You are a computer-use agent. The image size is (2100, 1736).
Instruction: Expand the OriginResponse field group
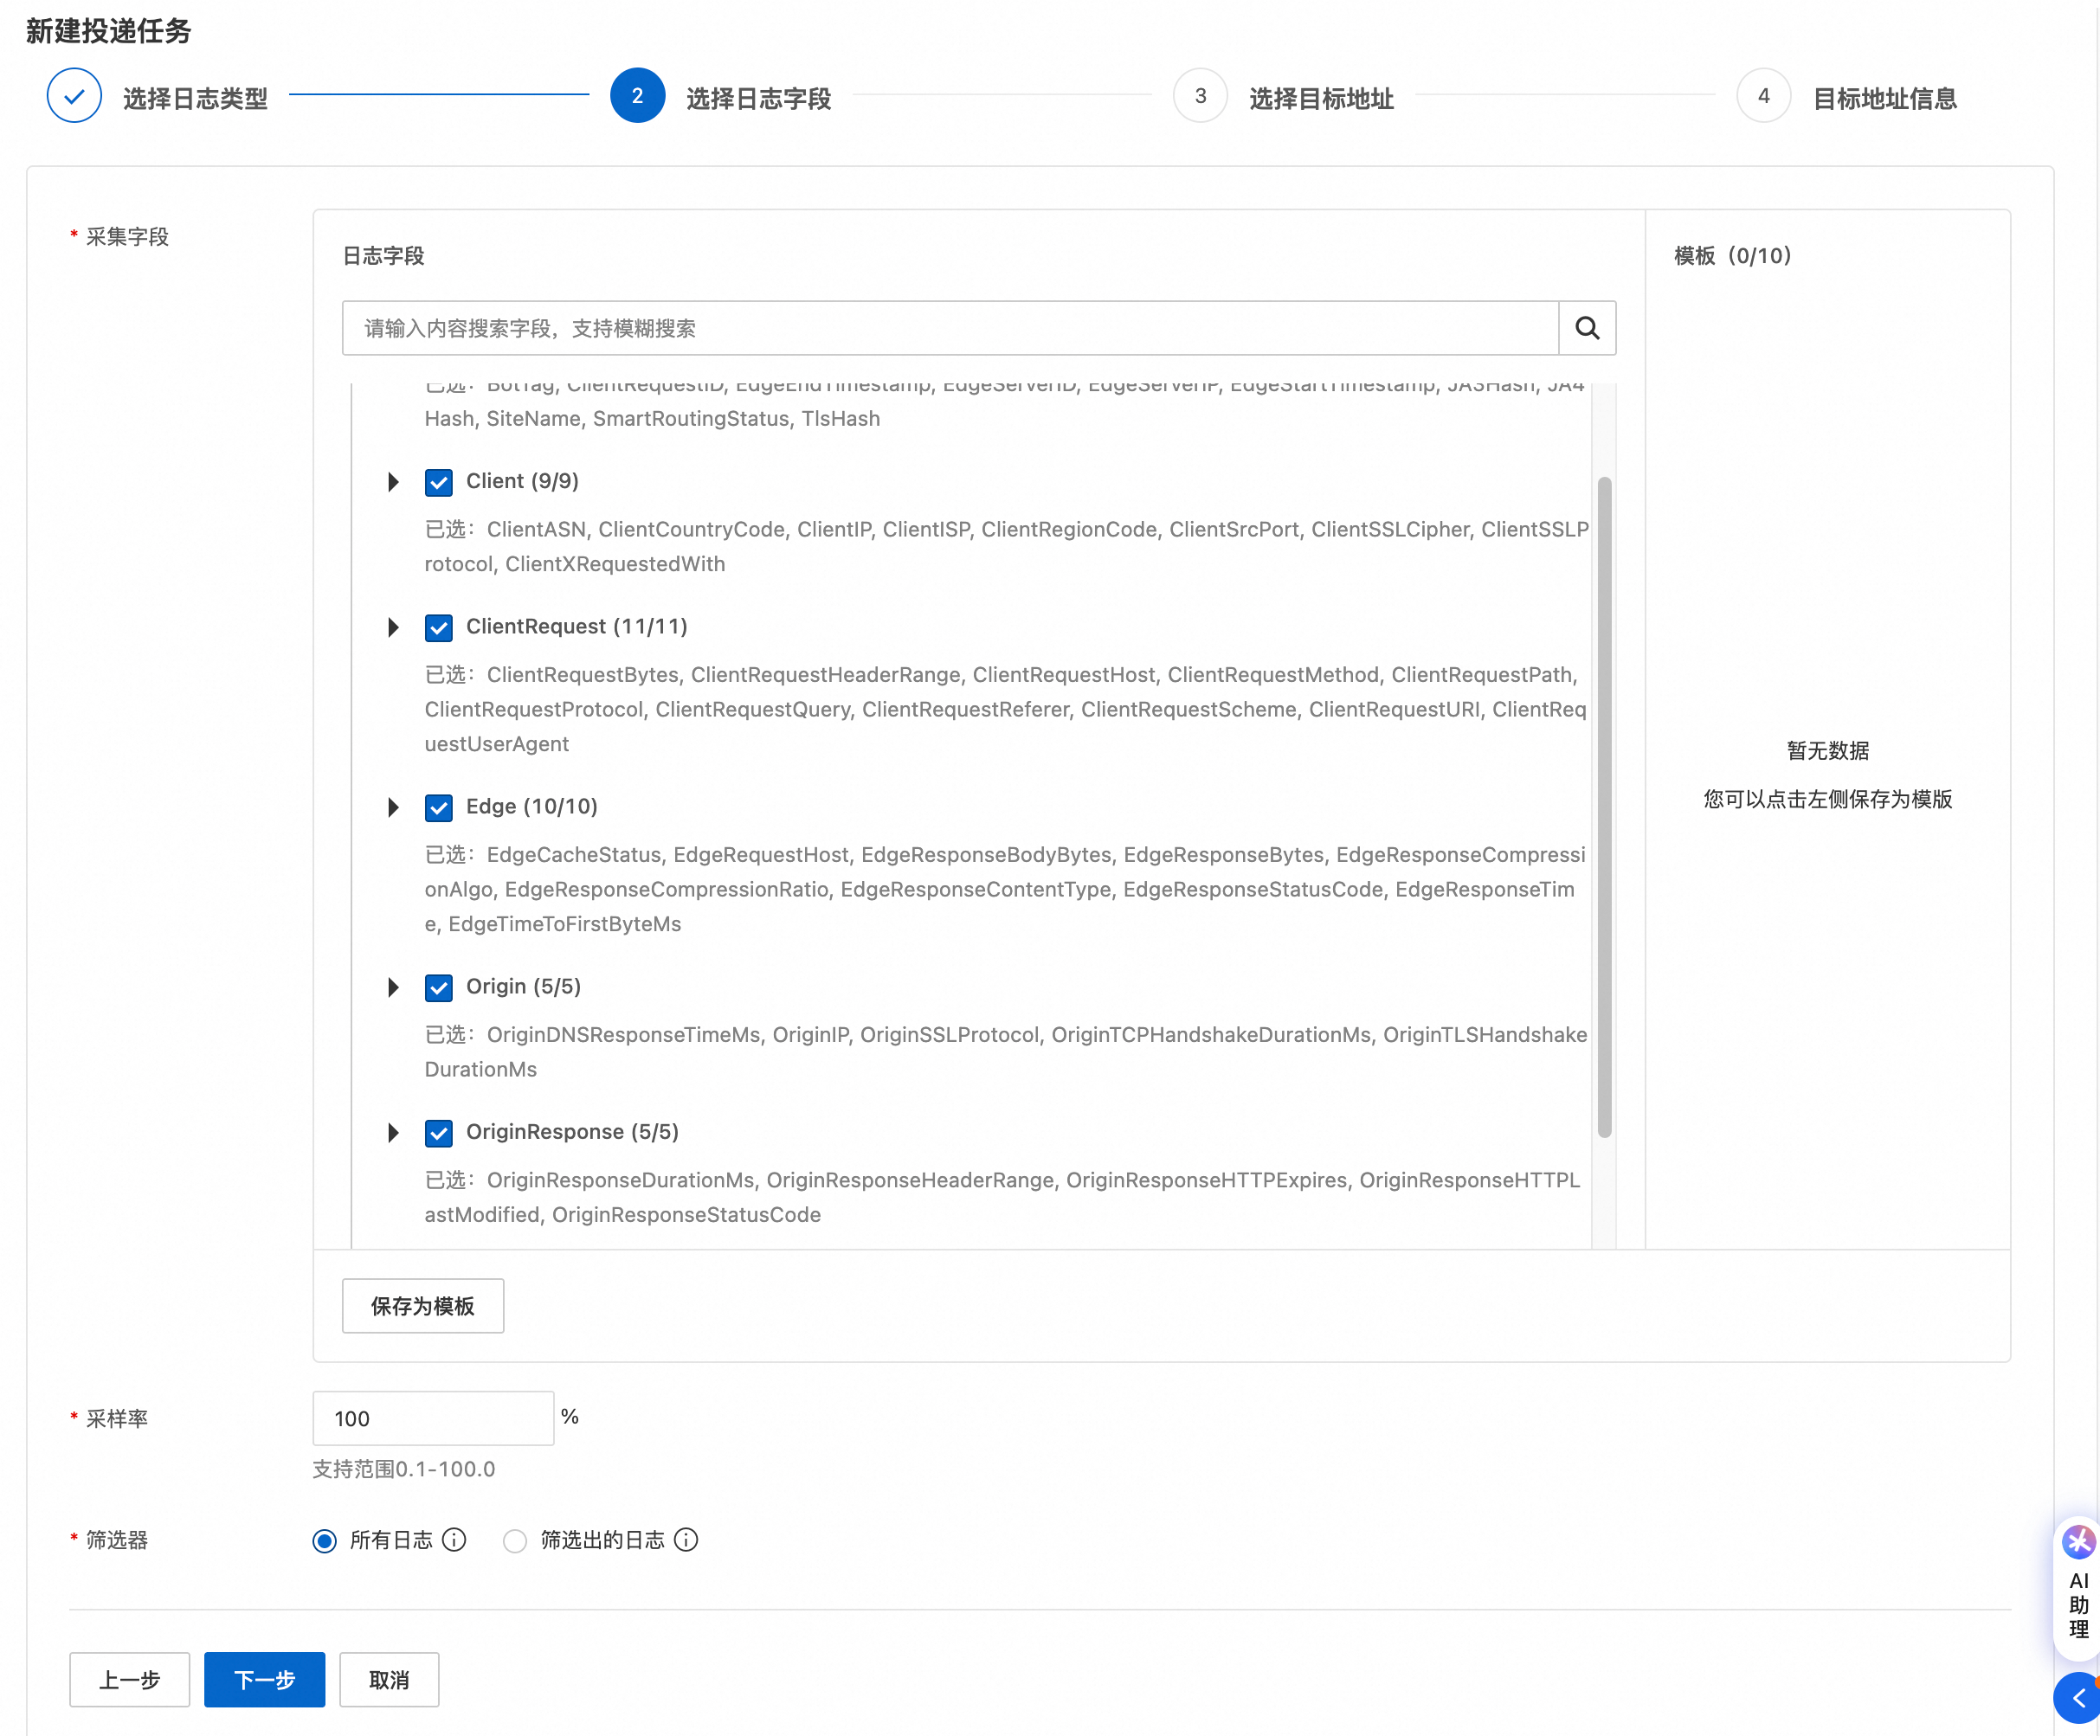pyautogui.click(x=393, y=1132)
